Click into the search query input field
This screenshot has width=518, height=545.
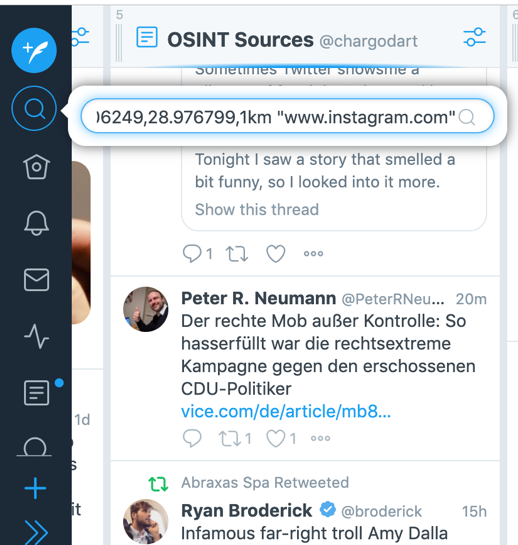[276, 117]
